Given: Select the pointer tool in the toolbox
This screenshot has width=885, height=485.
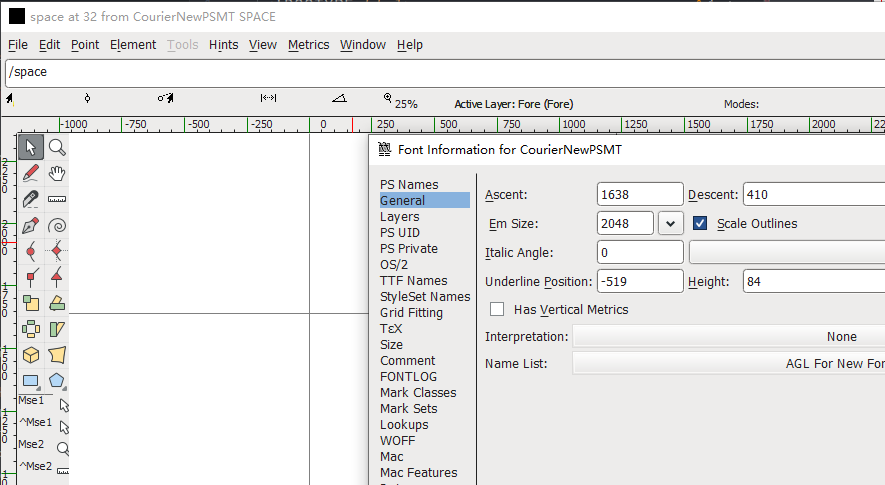Looking at the screenshot, I should (30, 147).
